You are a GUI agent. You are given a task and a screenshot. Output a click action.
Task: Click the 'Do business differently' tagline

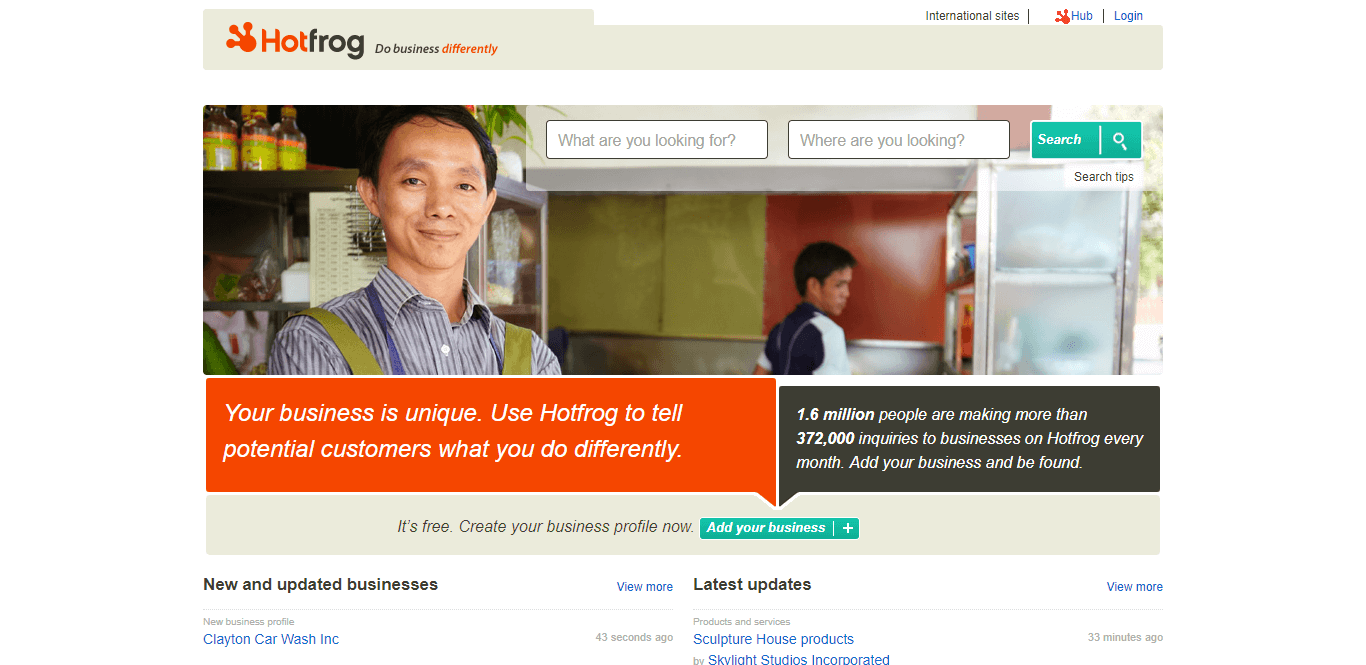[x=436, y=49]
